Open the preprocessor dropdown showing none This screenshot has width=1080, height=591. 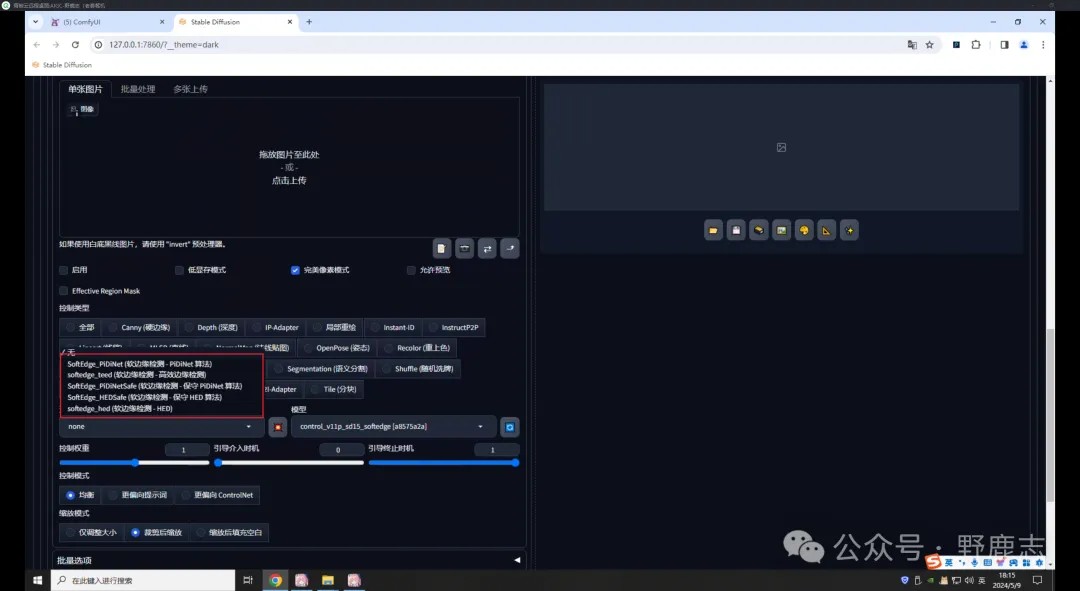(x=161, y=427)
